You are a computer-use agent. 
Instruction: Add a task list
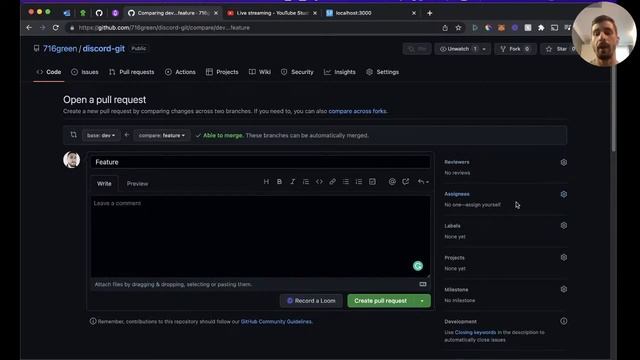pos(372,182)
